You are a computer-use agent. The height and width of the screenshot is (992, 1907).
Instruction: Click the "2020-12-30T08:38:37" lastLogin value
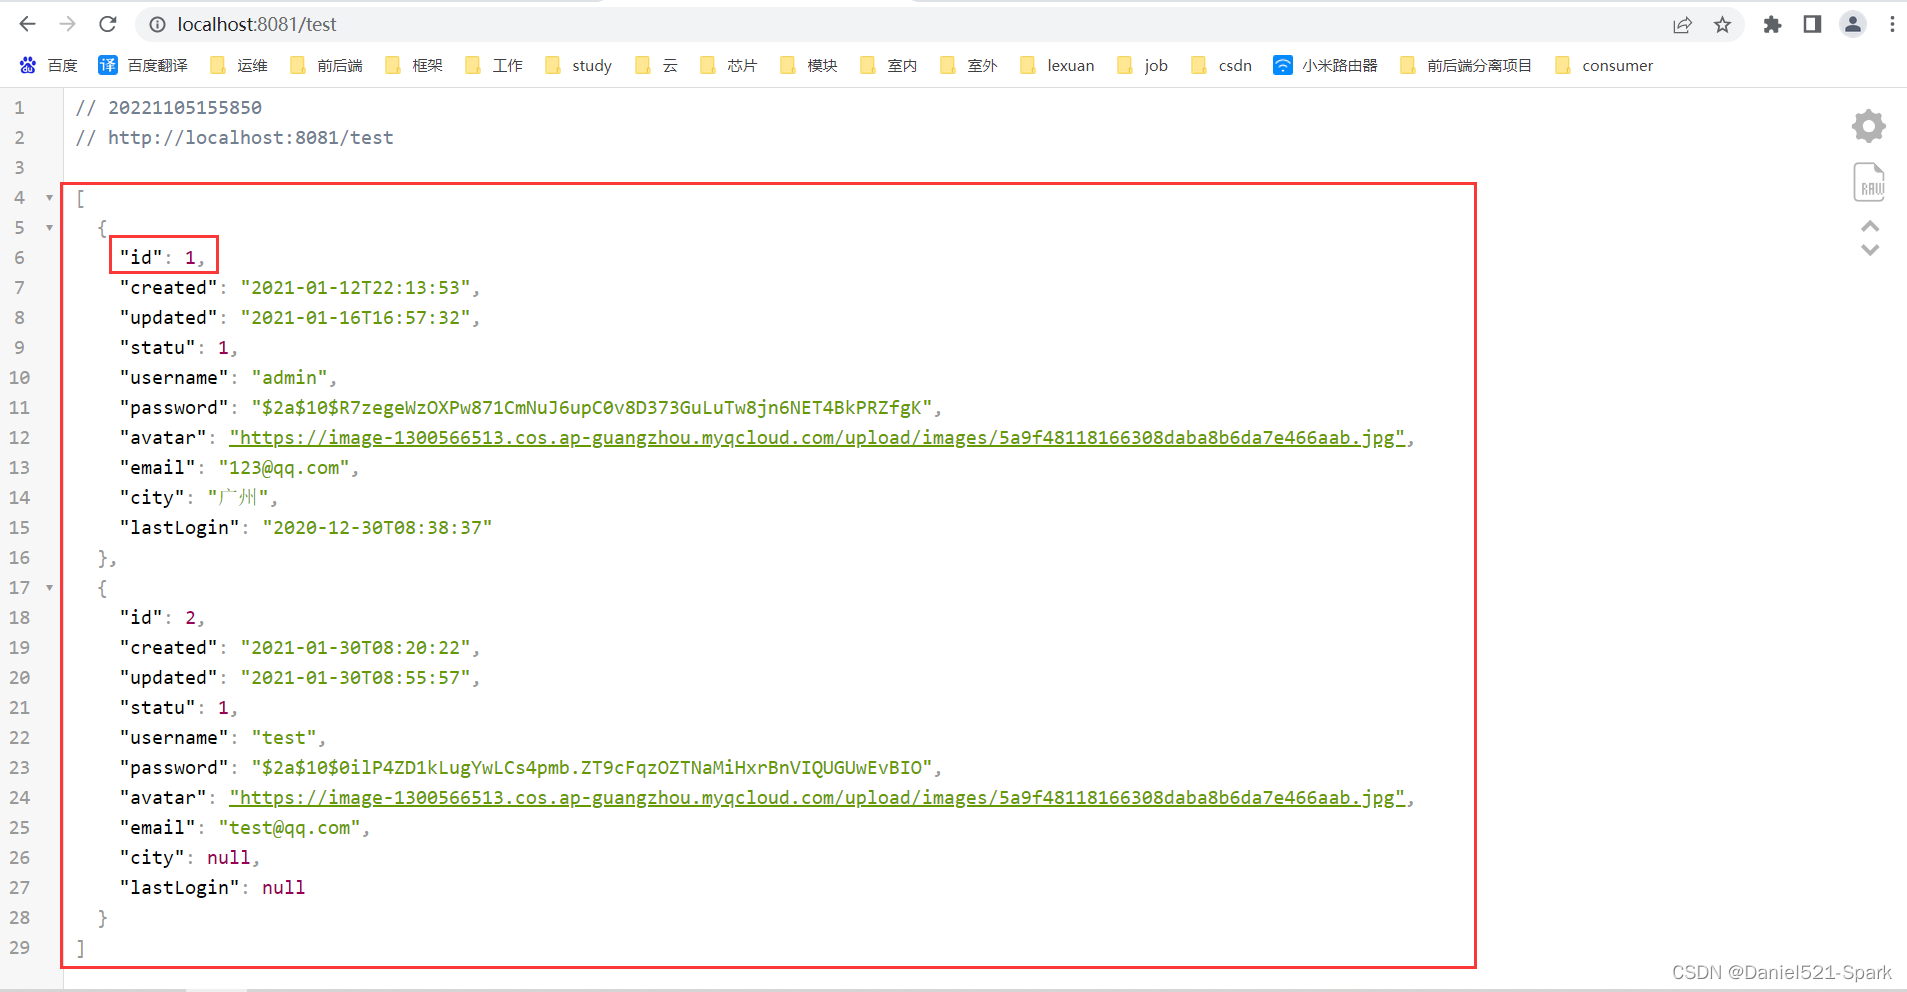(x=377, y=527)
